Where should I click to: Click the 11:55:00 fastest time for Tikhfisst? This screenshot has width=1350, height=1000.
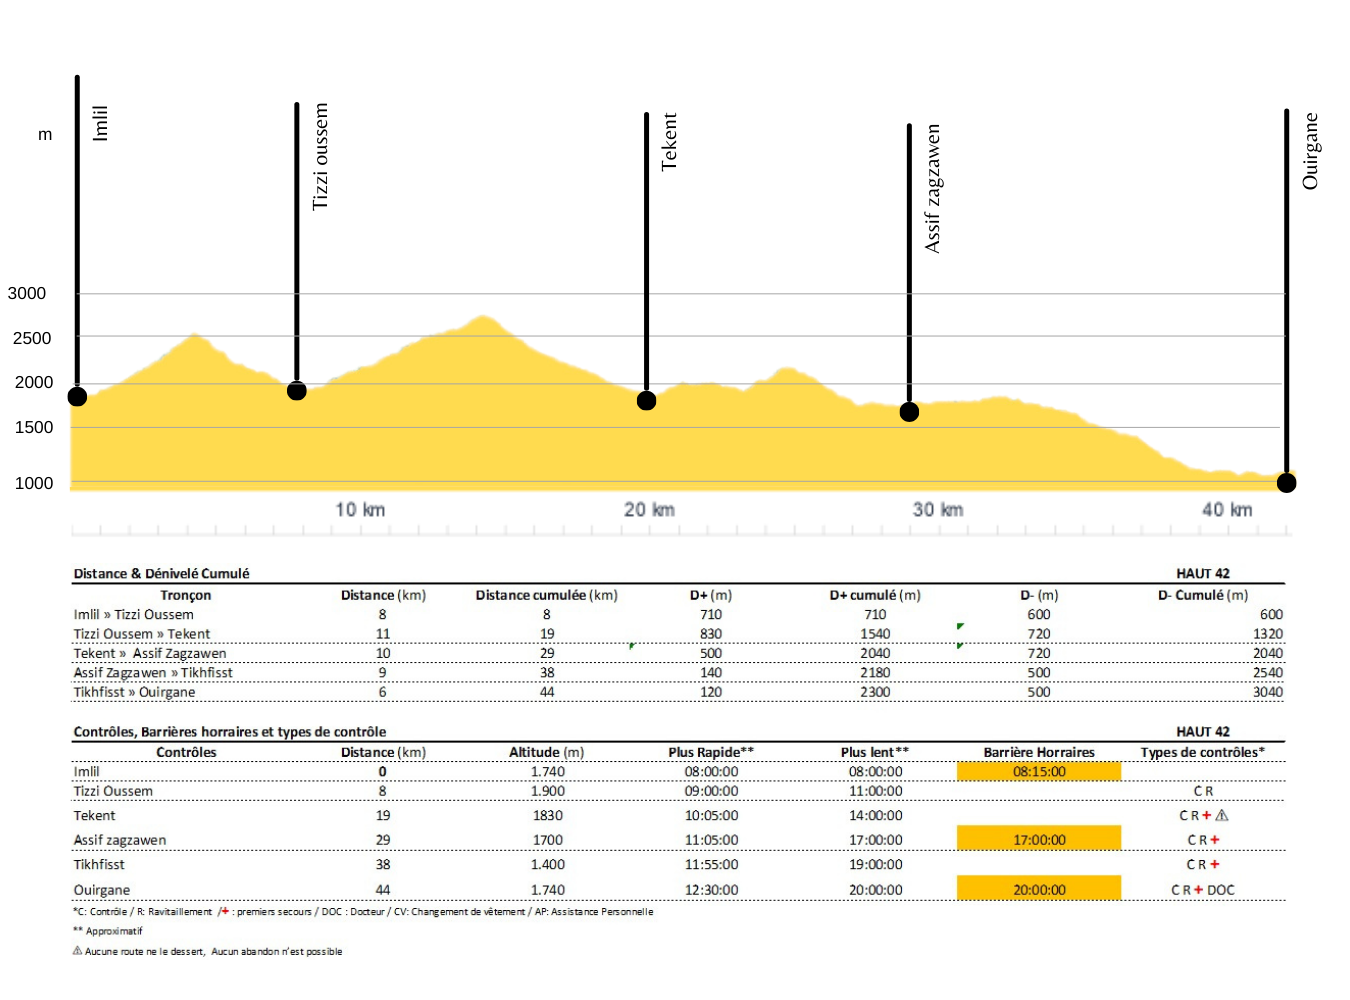click(711, 865)
